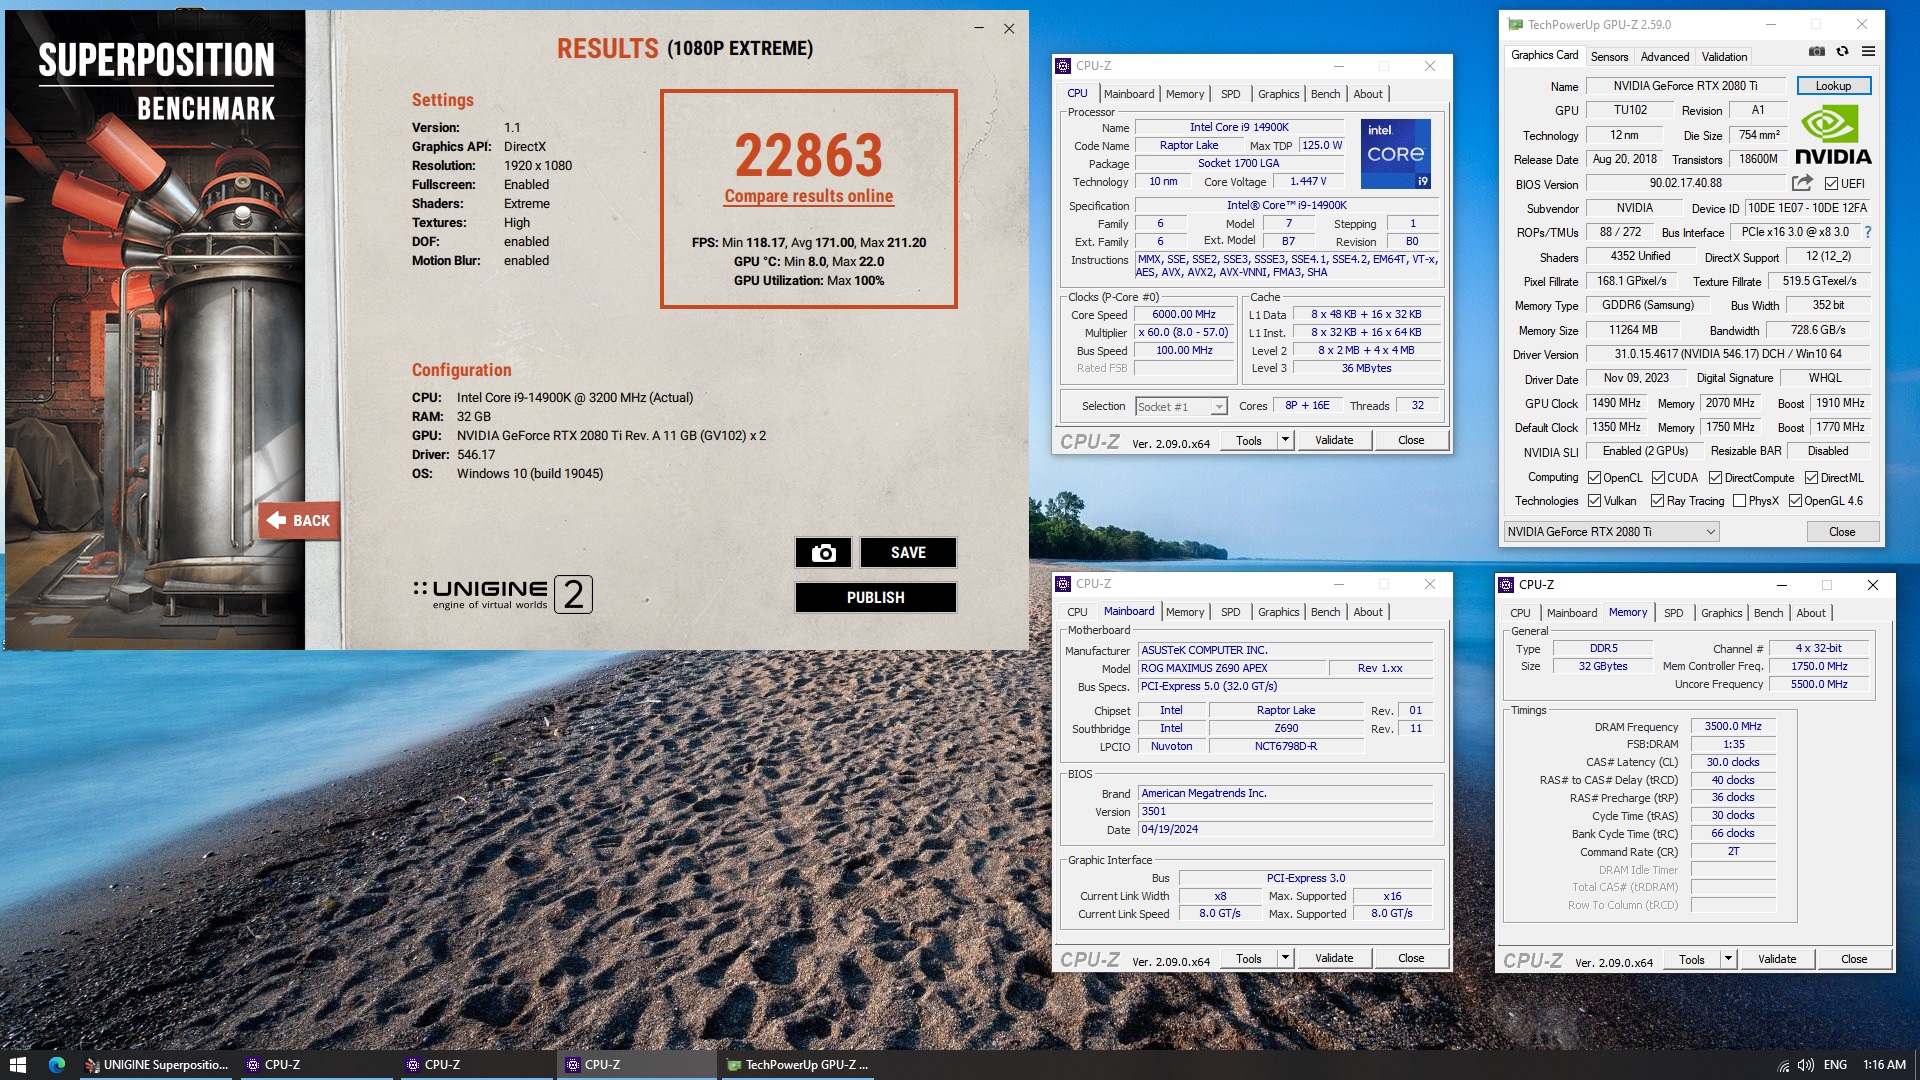Image resolution: width=1920 pixels, height=1080 pixels.
Task: Open the GPU selector dropdown in GPU-Z
Action: 1611,532
